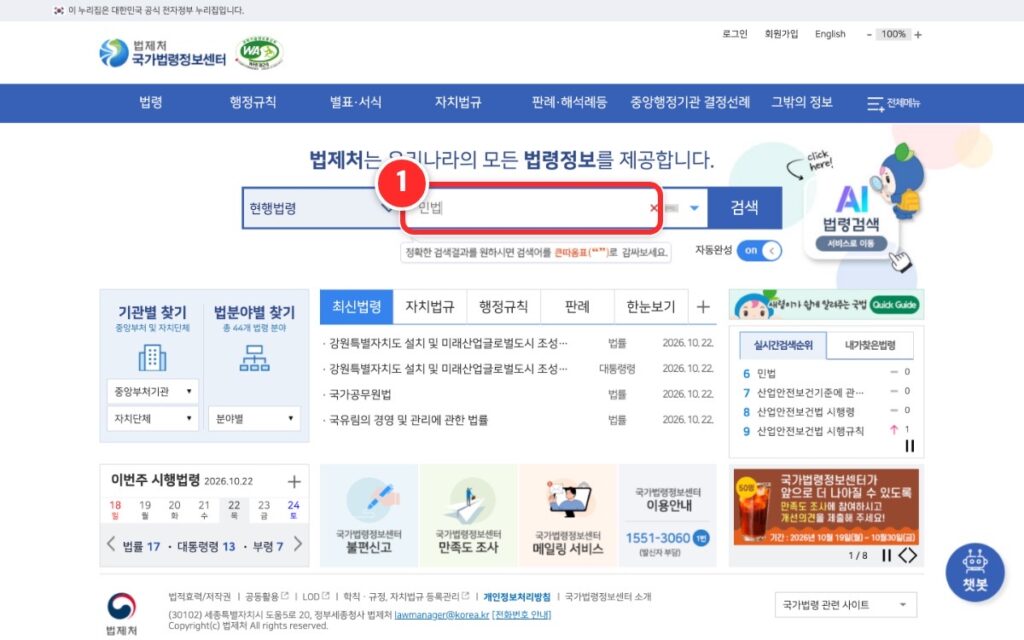The image size is (1024, 640).
Task: Click the 로그인 link
Action: 735,34
